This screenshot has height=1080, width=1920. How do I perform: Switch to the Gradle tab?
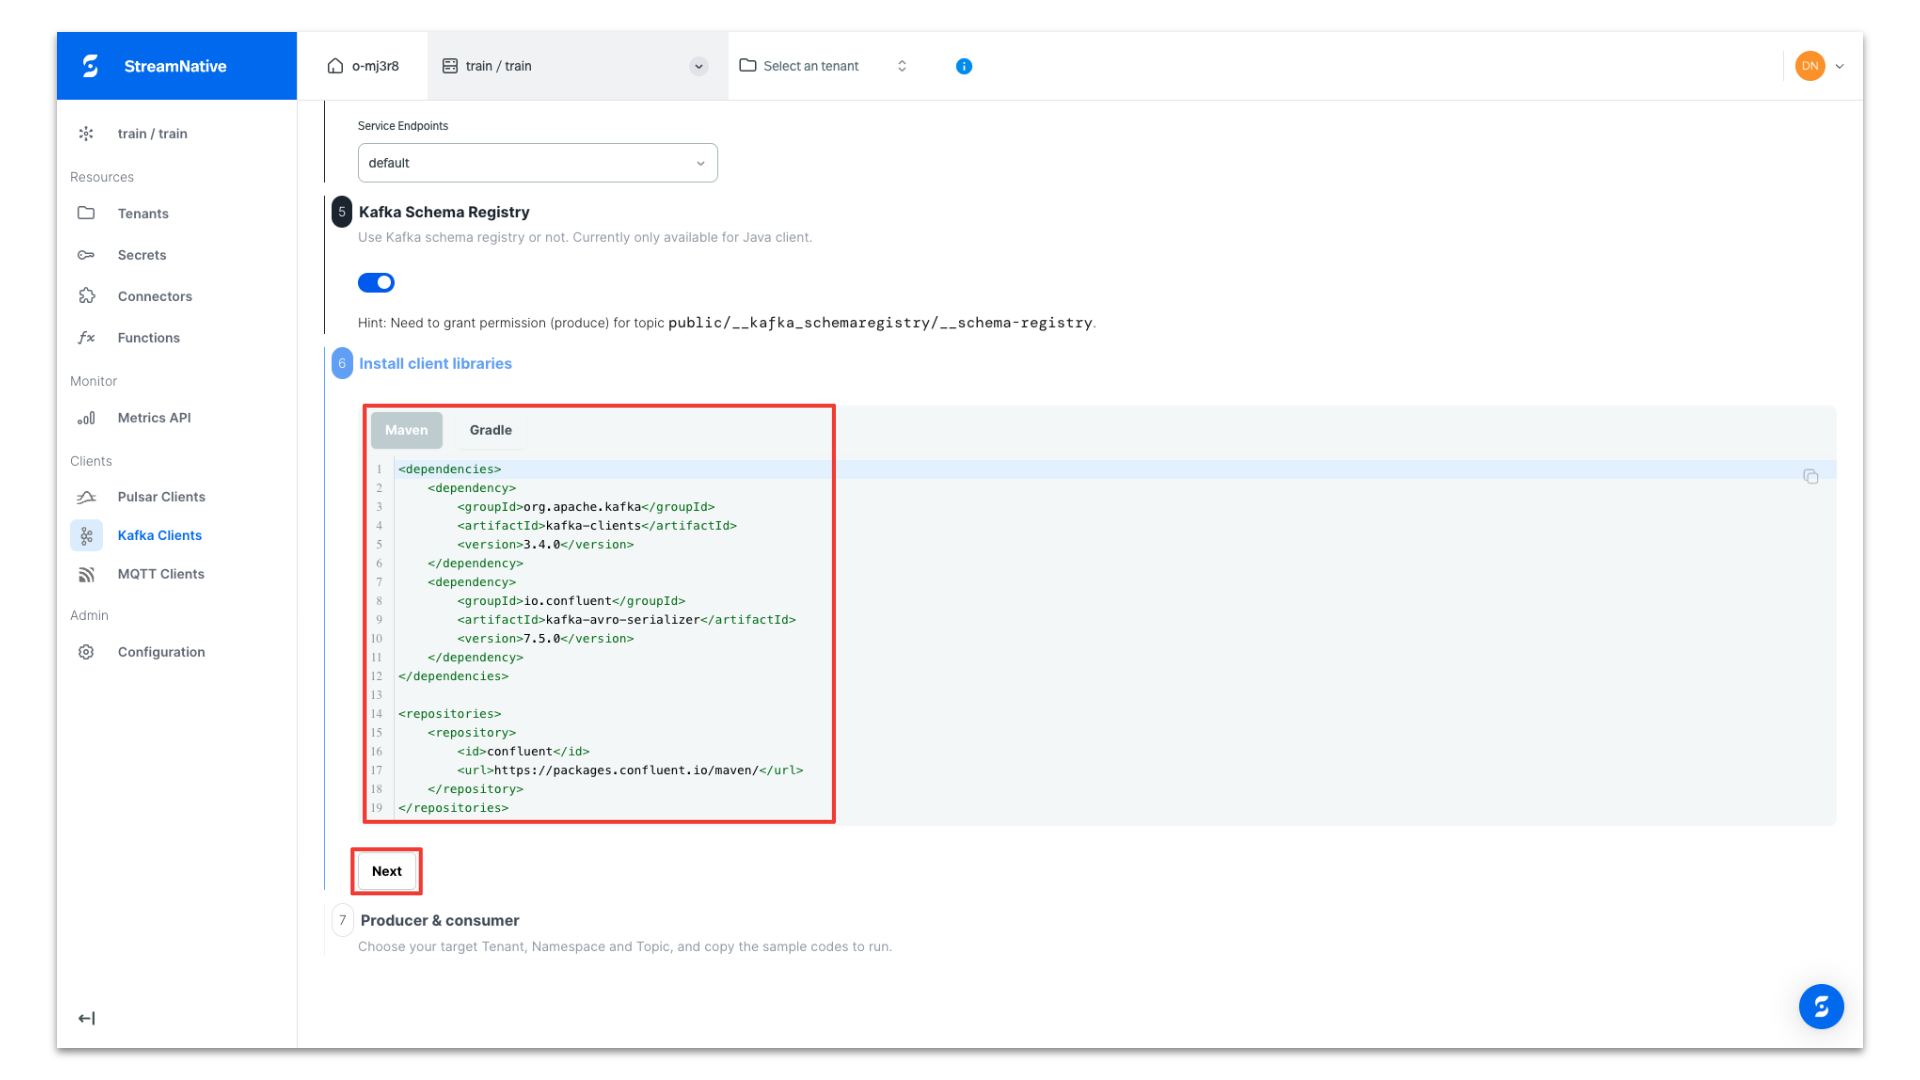489,430
